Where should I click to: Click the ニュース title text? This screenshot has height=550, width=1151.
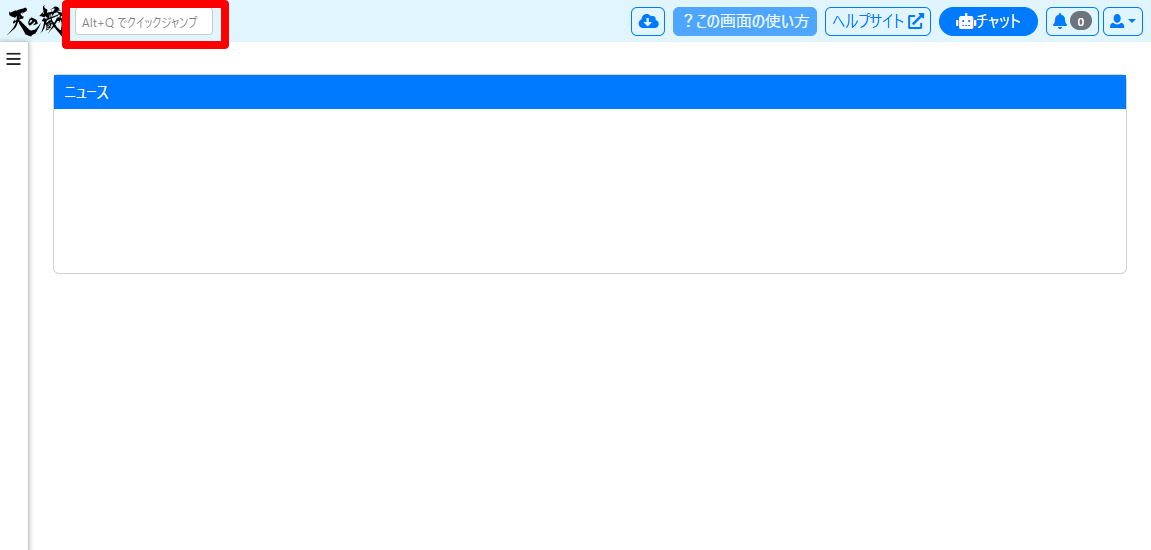[x=87, y=92]
